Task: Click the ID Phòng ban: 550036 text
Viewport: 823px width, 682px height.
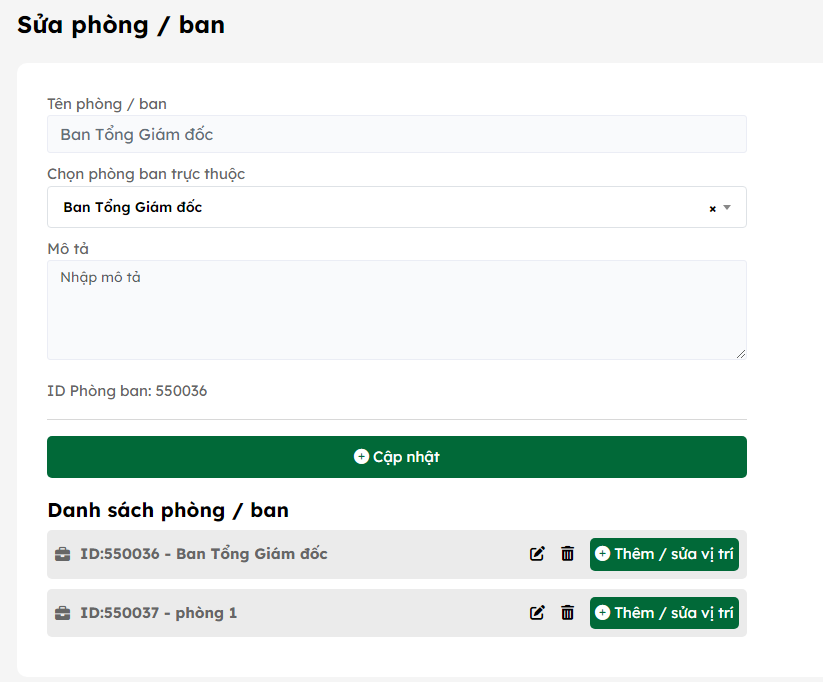Action: click(127, 391)
